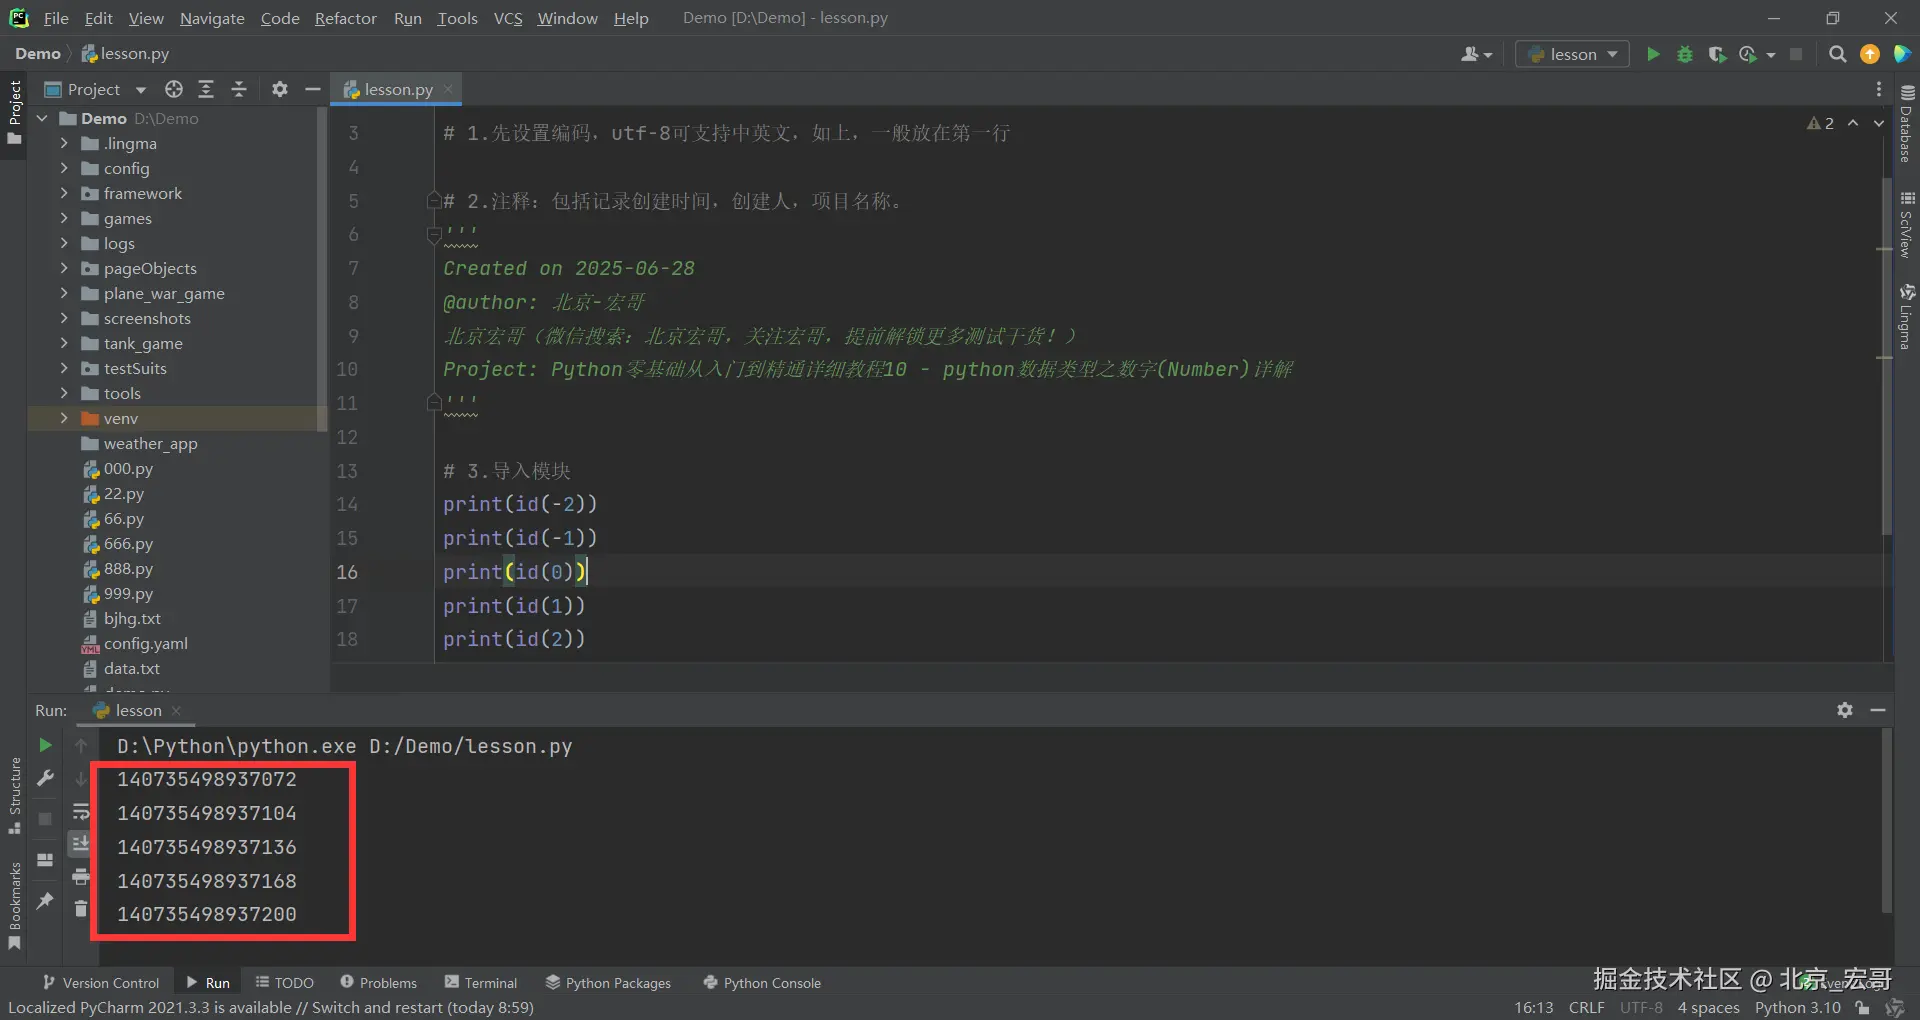Open the Structure tool window

pyautogui.click(x=15, y=796)
